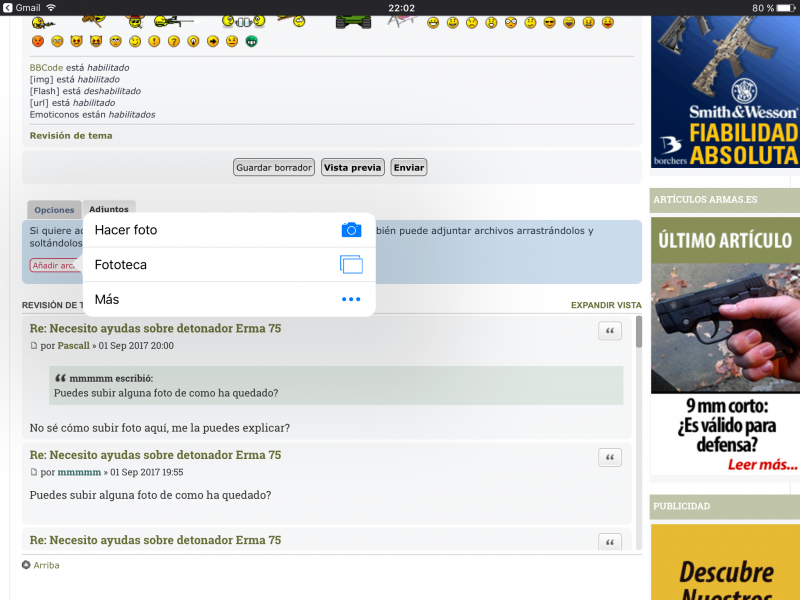This screenshot has height=600, width=800.
Task: Tap the three-dots icon beside Más
Action: 350,299
